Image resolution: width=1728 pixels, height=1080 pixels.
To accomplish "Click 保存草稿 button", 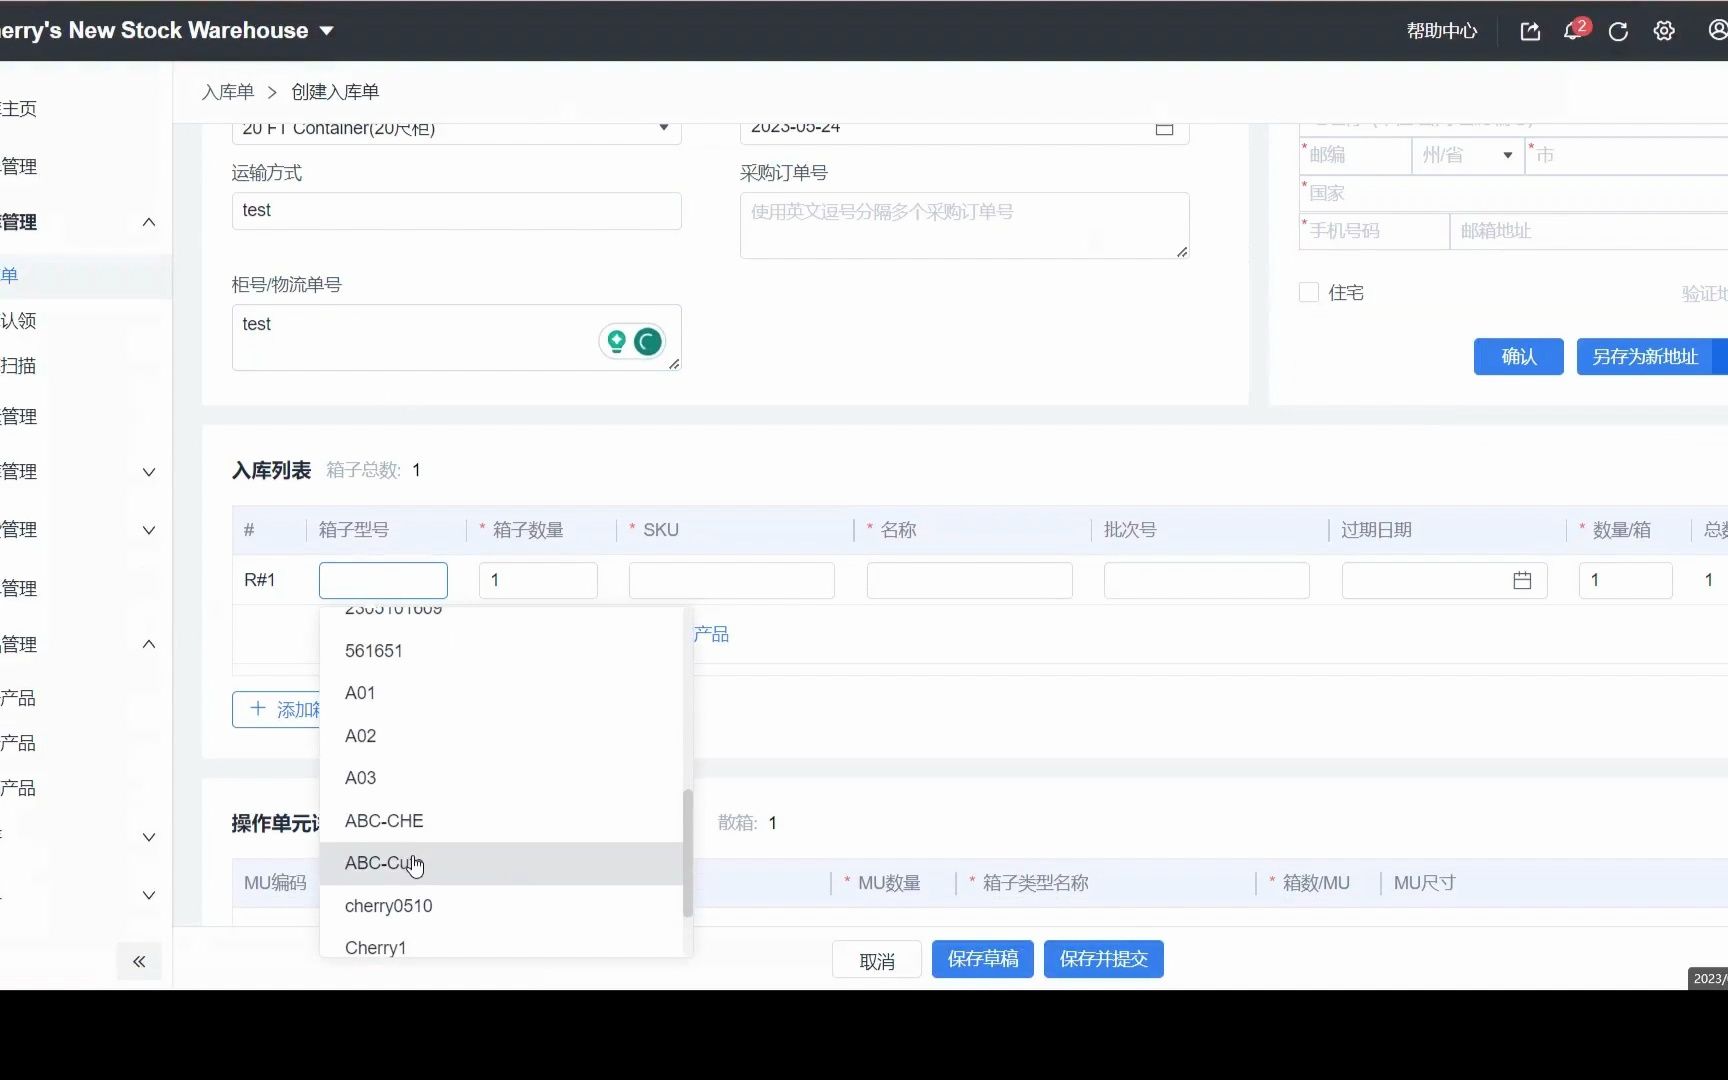I will 983,959.
